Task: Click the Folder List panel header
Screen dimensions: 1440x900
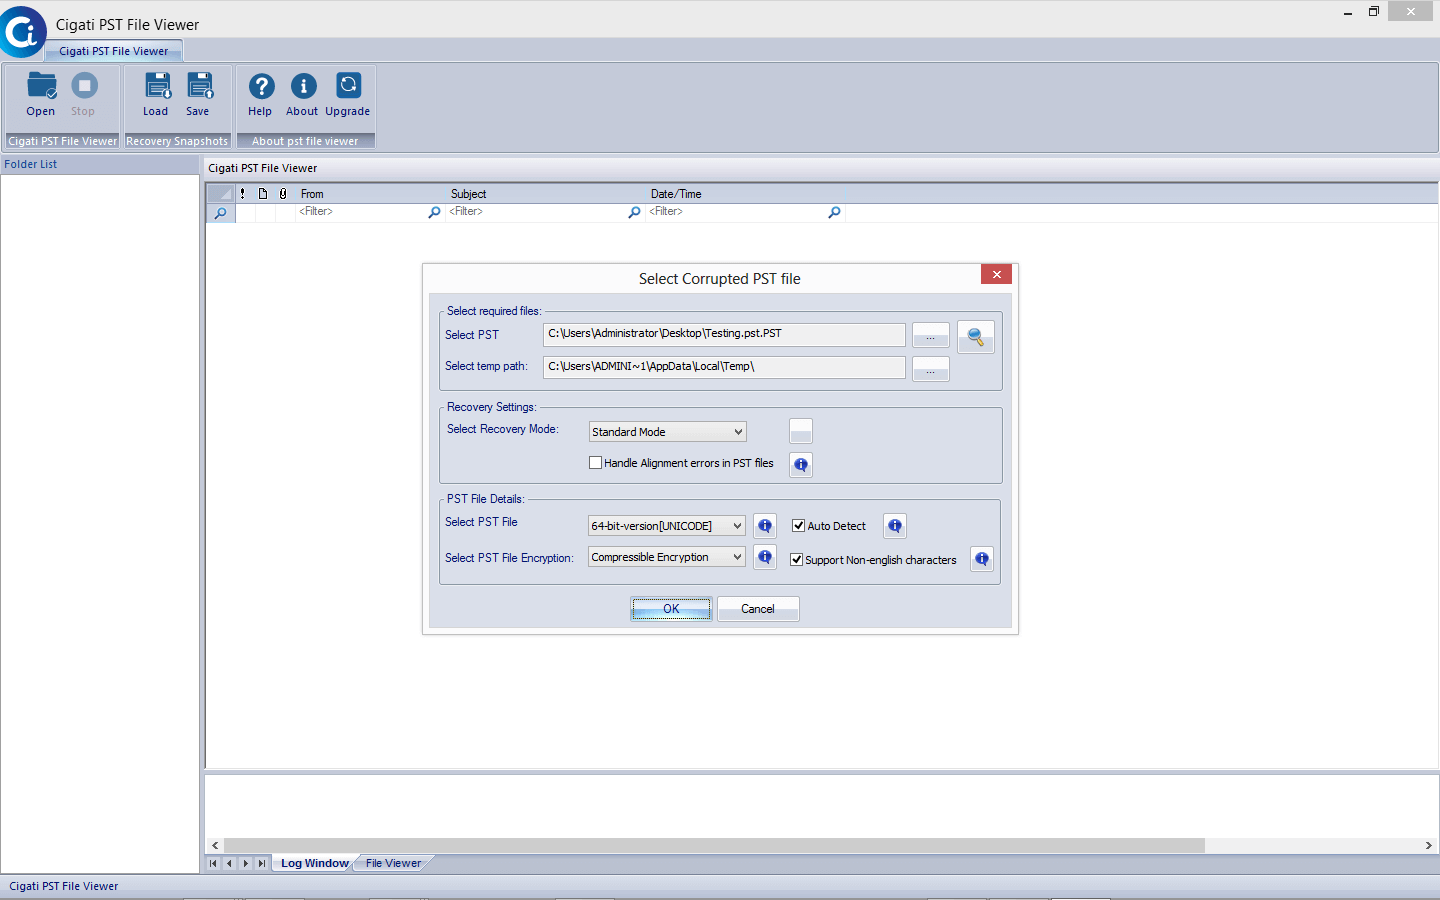Action: [x=100, y=164]
